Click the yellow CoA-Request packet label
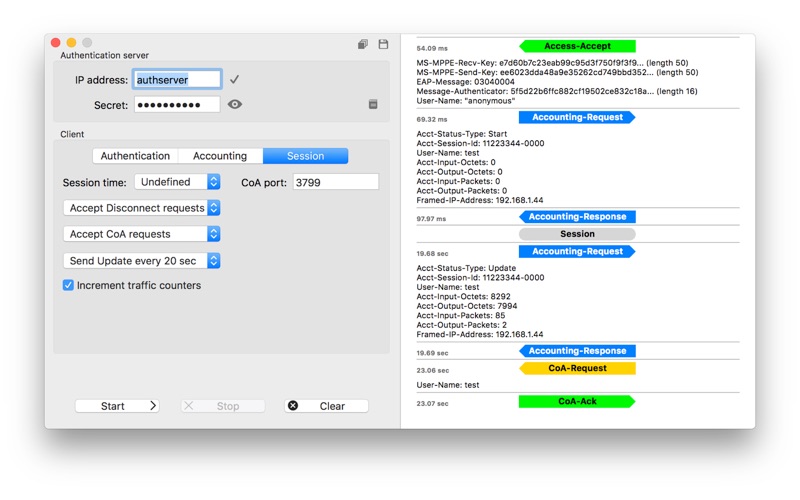The height and width of the screenshot is (500, 800). point(577,368)
